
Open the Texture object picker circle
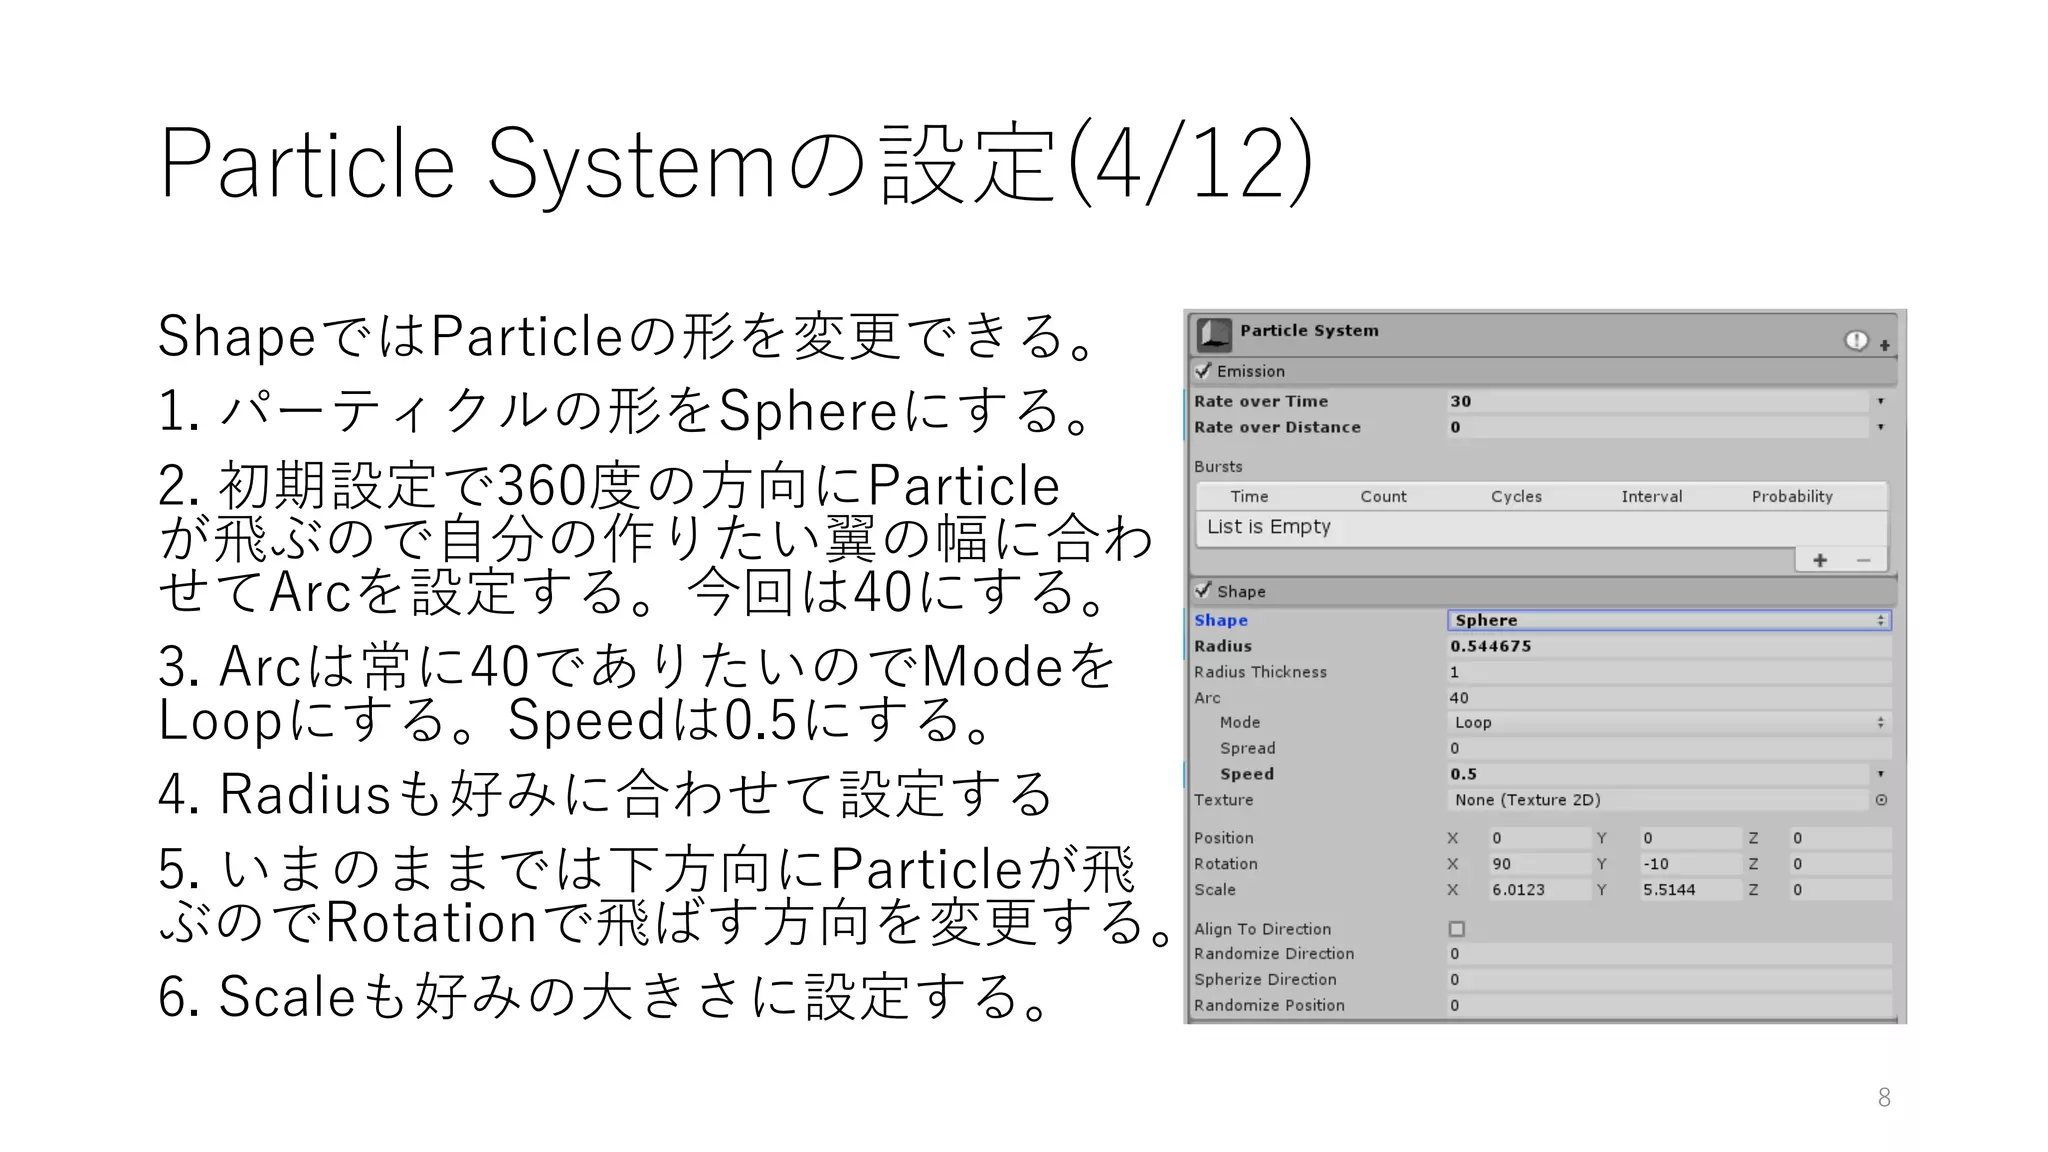click(x=1881, y=800)
